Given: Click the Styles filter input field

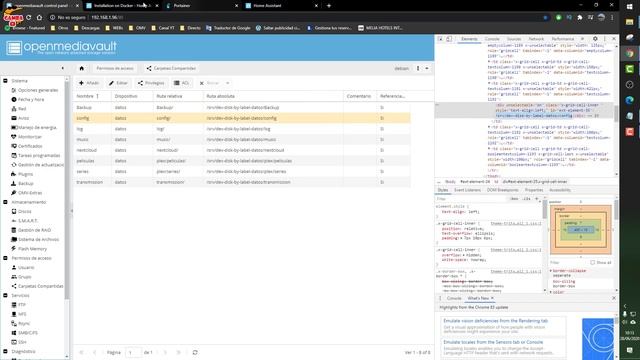Looking at the screenshot, I should click(471, 199).
